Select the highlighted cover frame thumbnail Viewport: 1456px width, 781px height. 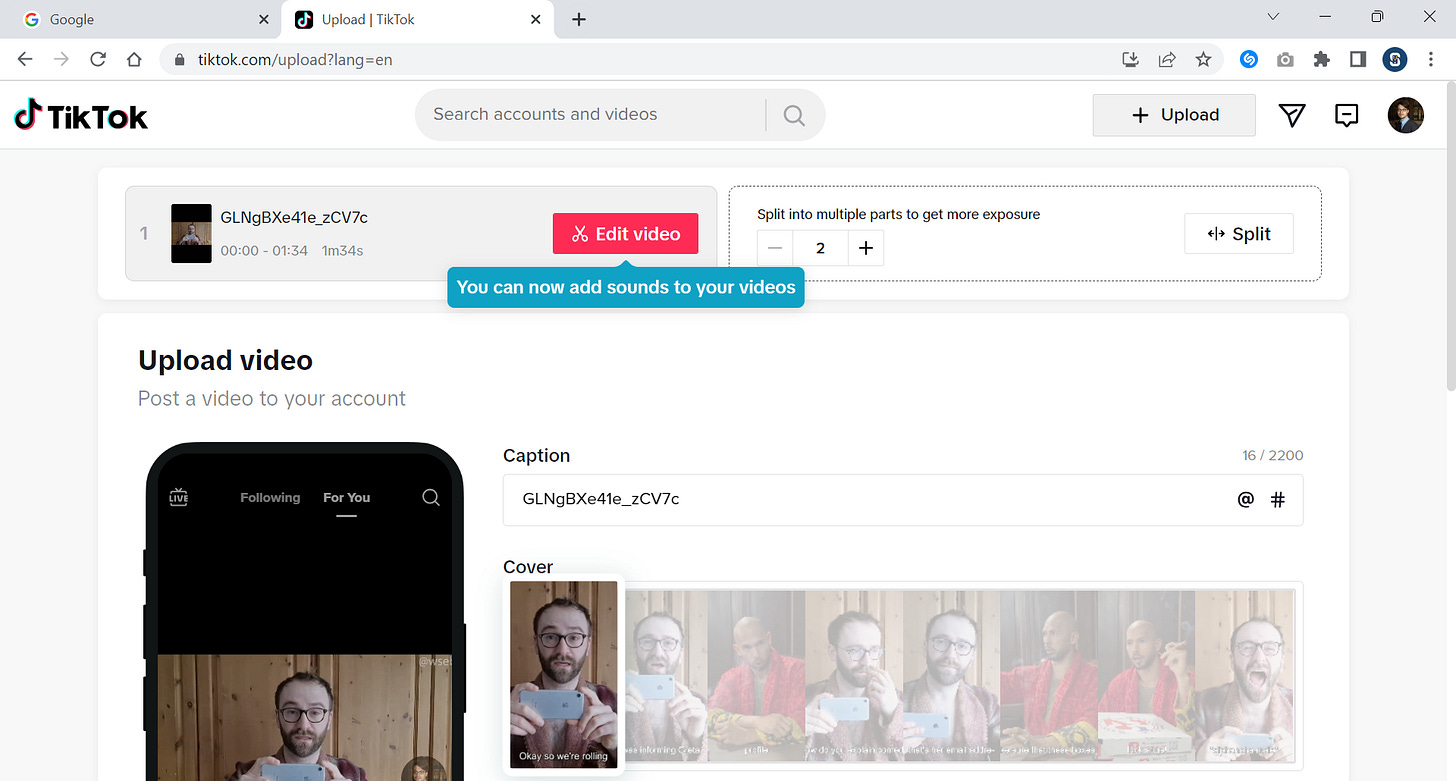click(x=564, y=675)
